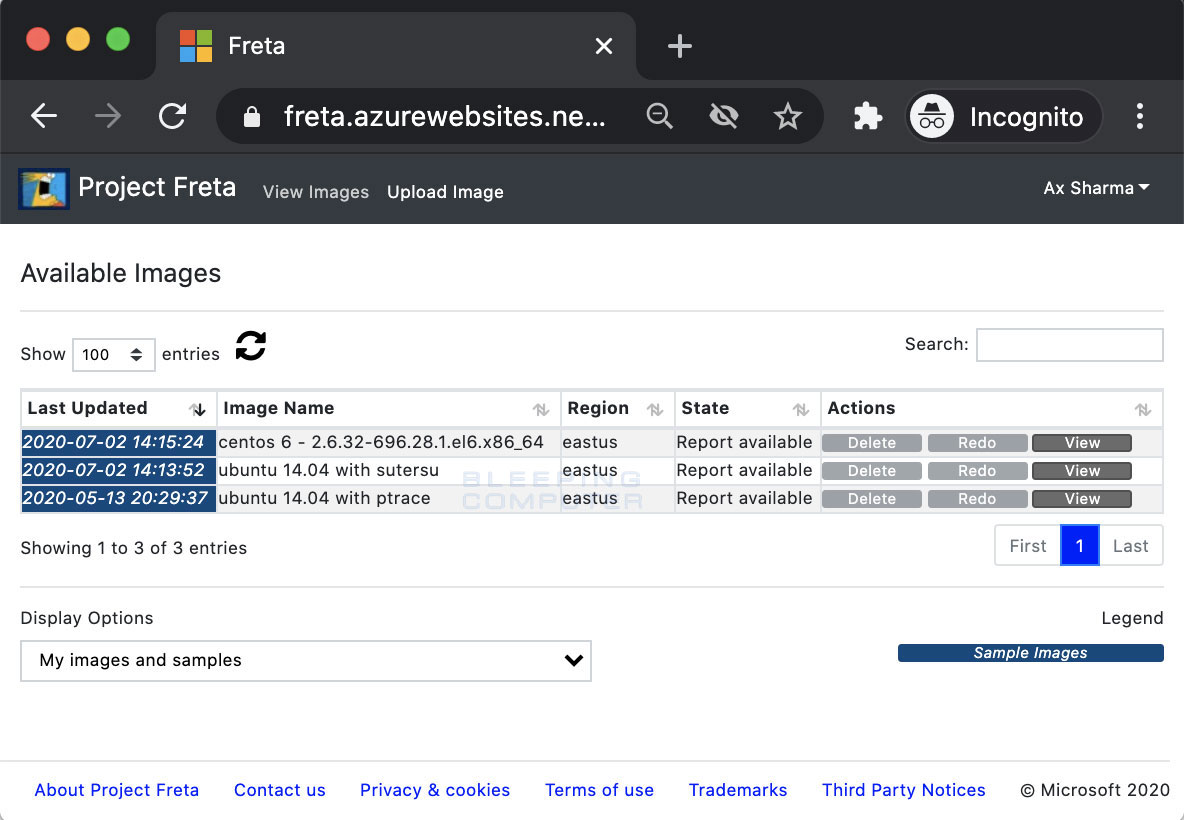
Task: Open the Upload Image nav item
Action: tap(445, 192)
